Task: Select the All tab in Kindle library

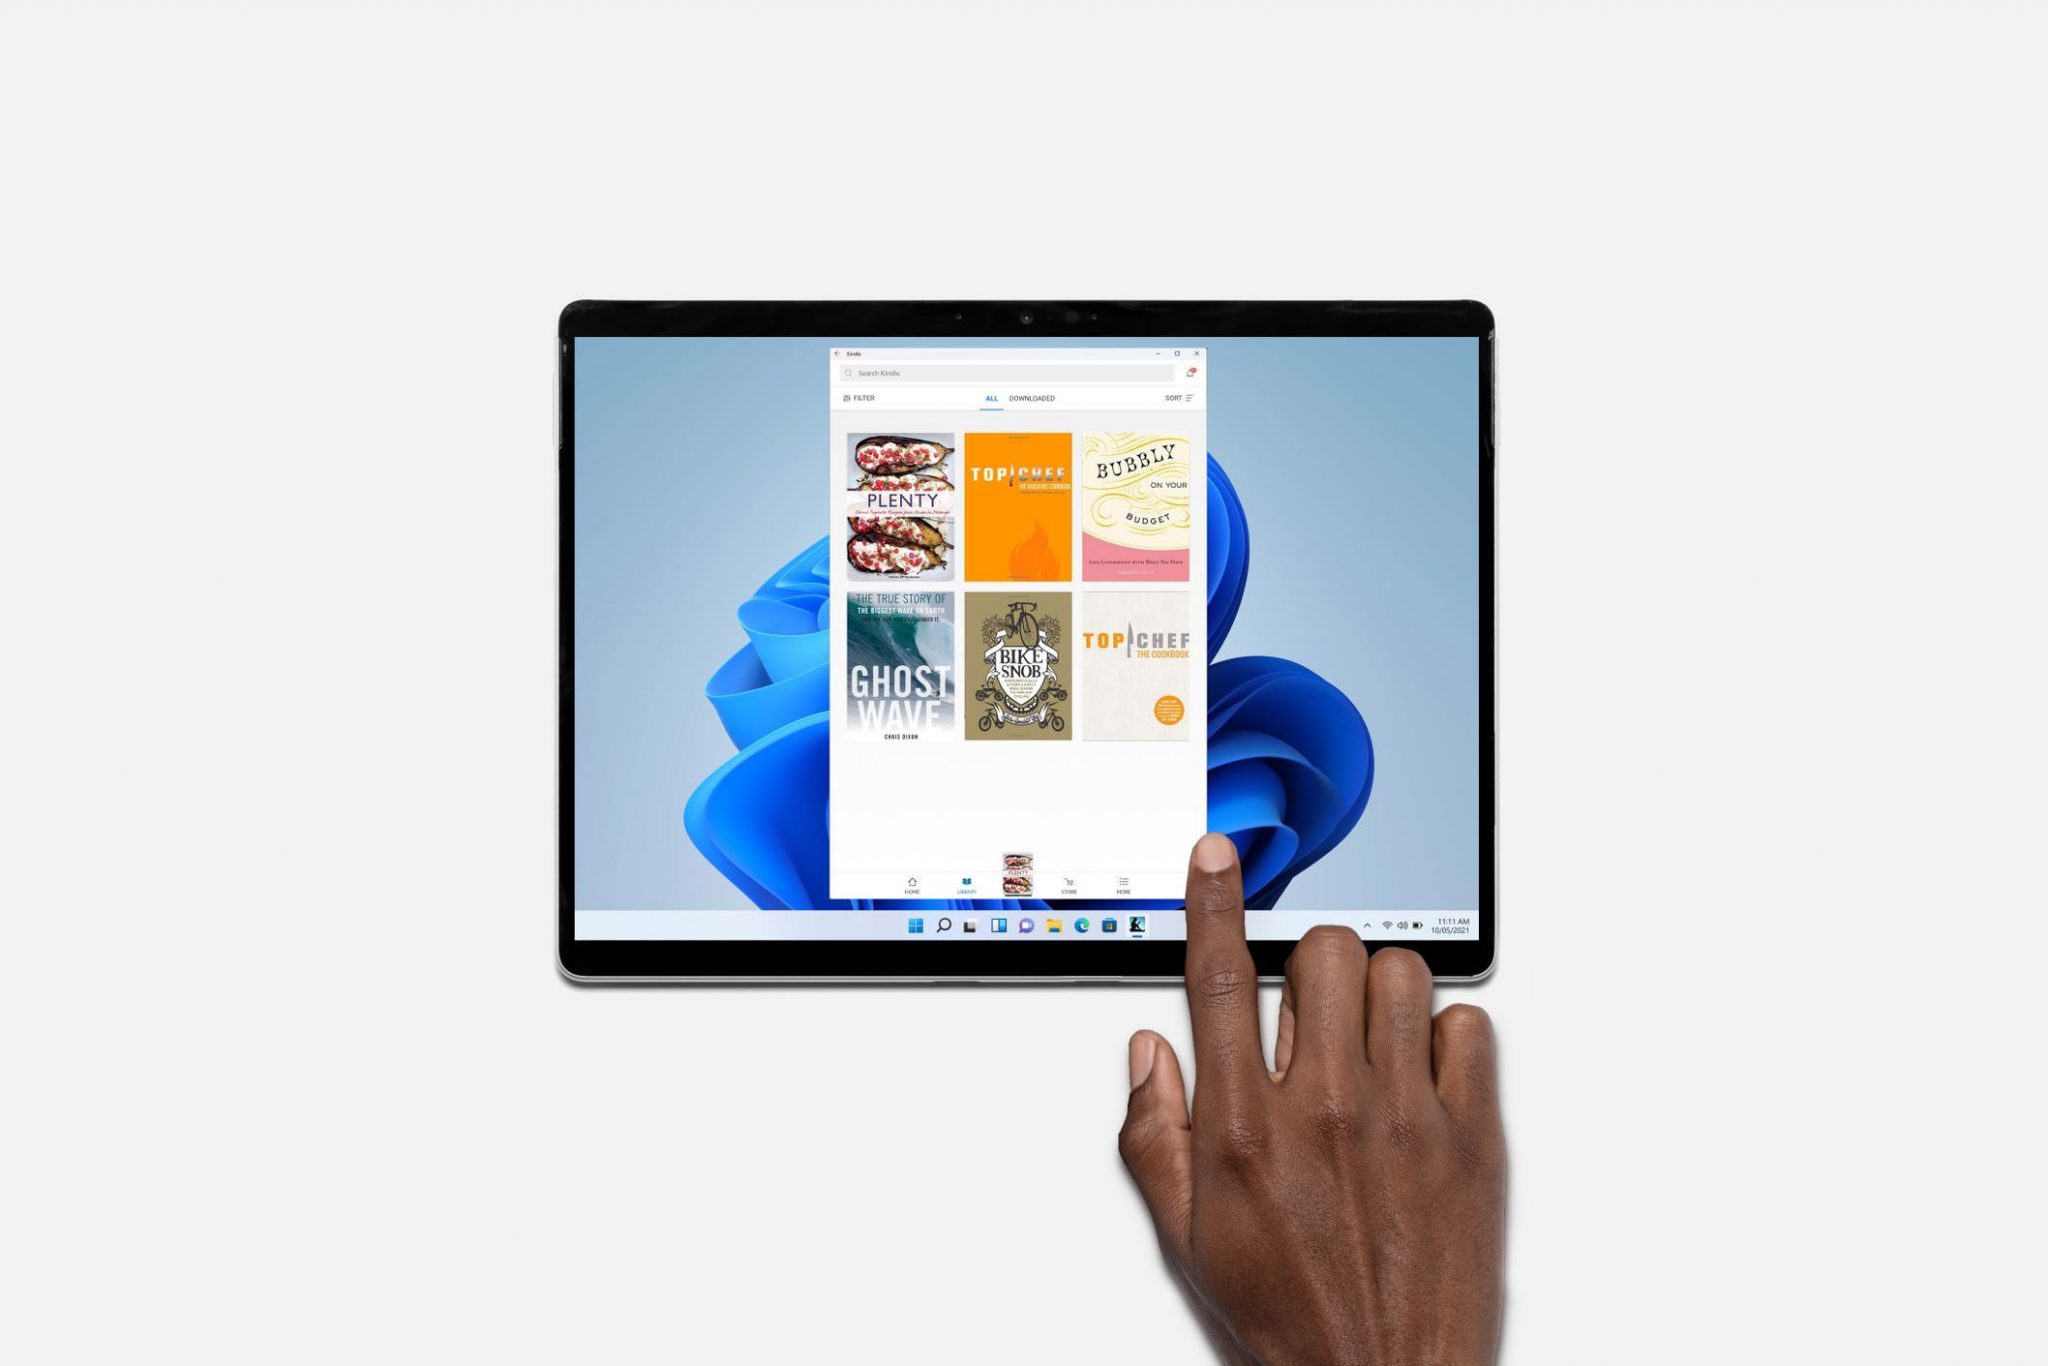Action: click(x=986, y=399)
